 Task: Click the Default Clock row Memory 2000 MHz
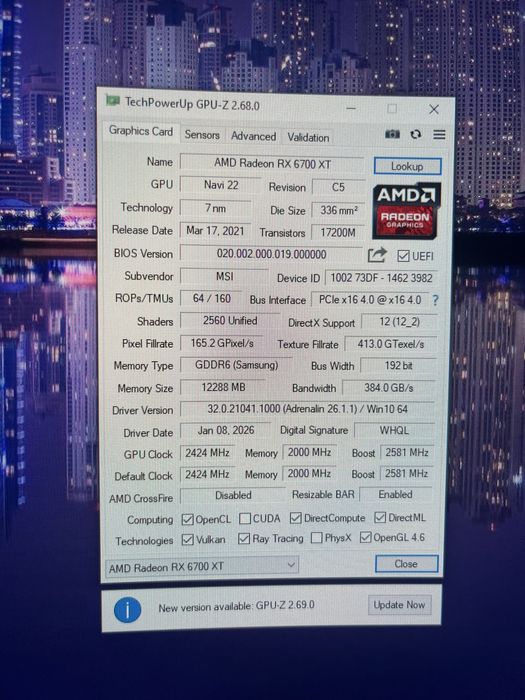pyautogui.click(x=309, y=473)
